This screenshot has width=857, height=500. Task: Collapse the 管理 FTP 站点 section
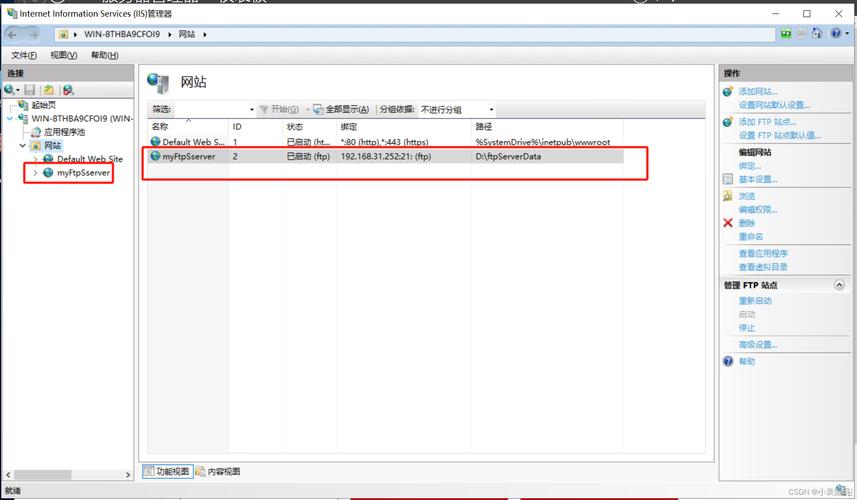pyautogui.click(x=838, y=285)
